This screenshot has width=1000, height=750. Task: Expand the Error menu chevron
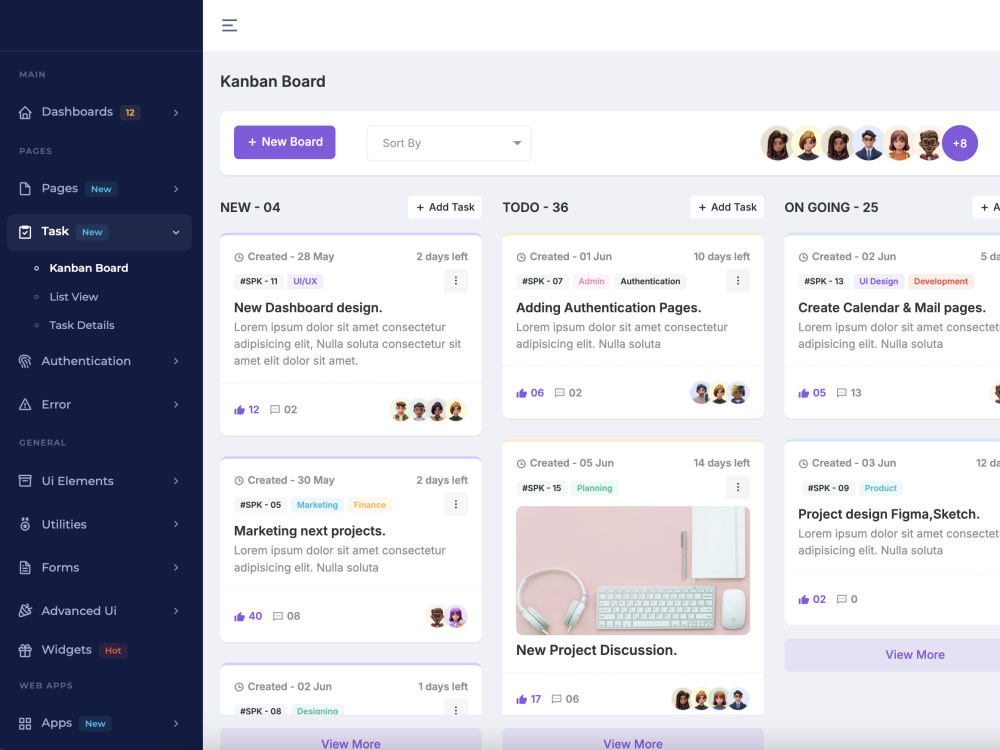[176, 404]
